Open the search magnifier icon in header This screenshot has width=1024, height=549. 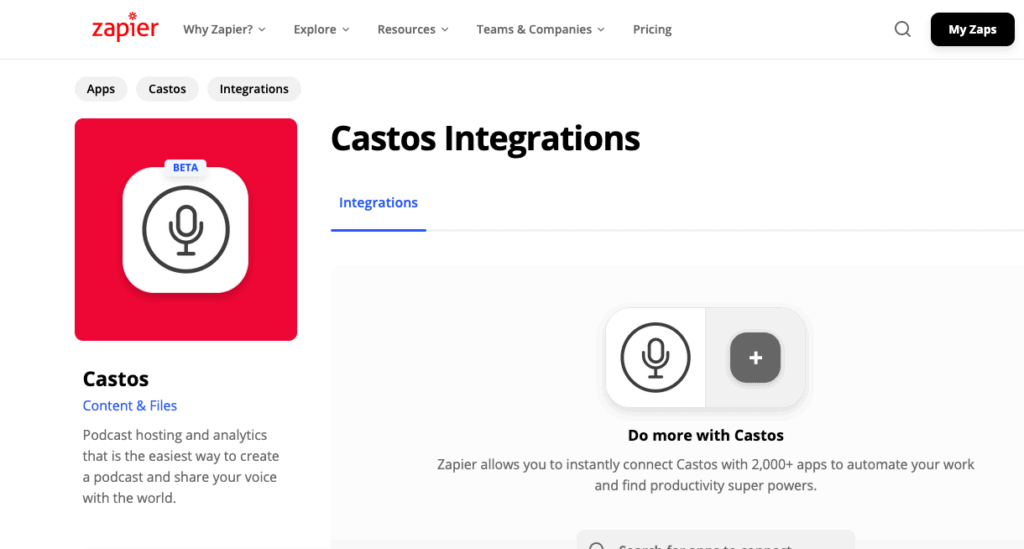click(x=903, y=29)
